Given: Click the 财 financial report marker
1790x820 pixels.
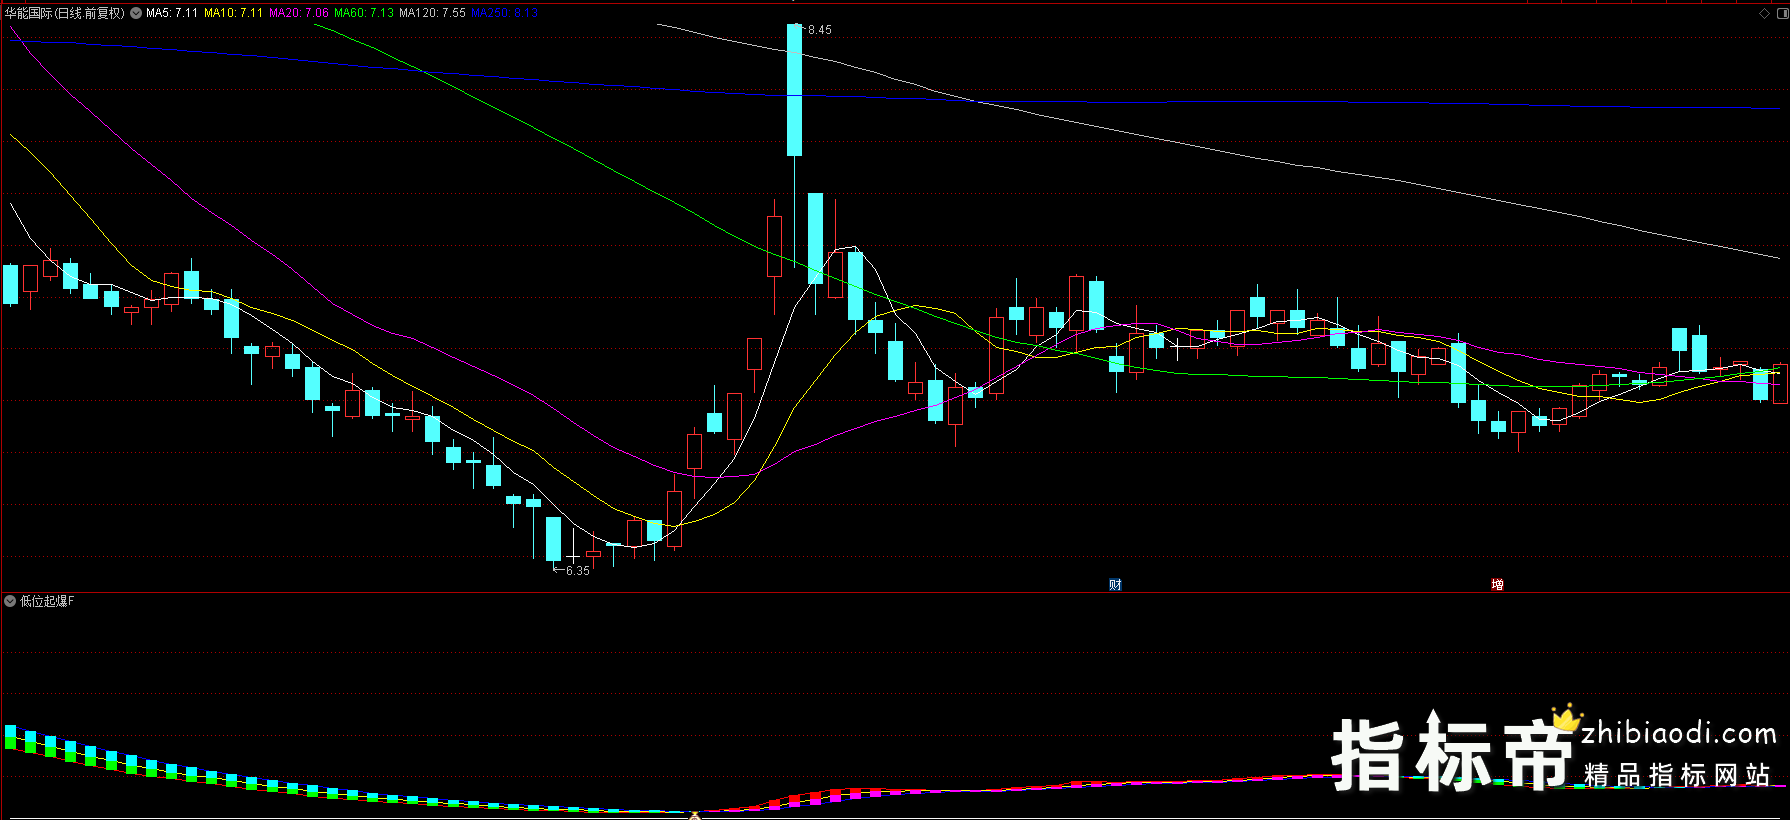Looking at the screenshot, I should tap(1115, 584).
